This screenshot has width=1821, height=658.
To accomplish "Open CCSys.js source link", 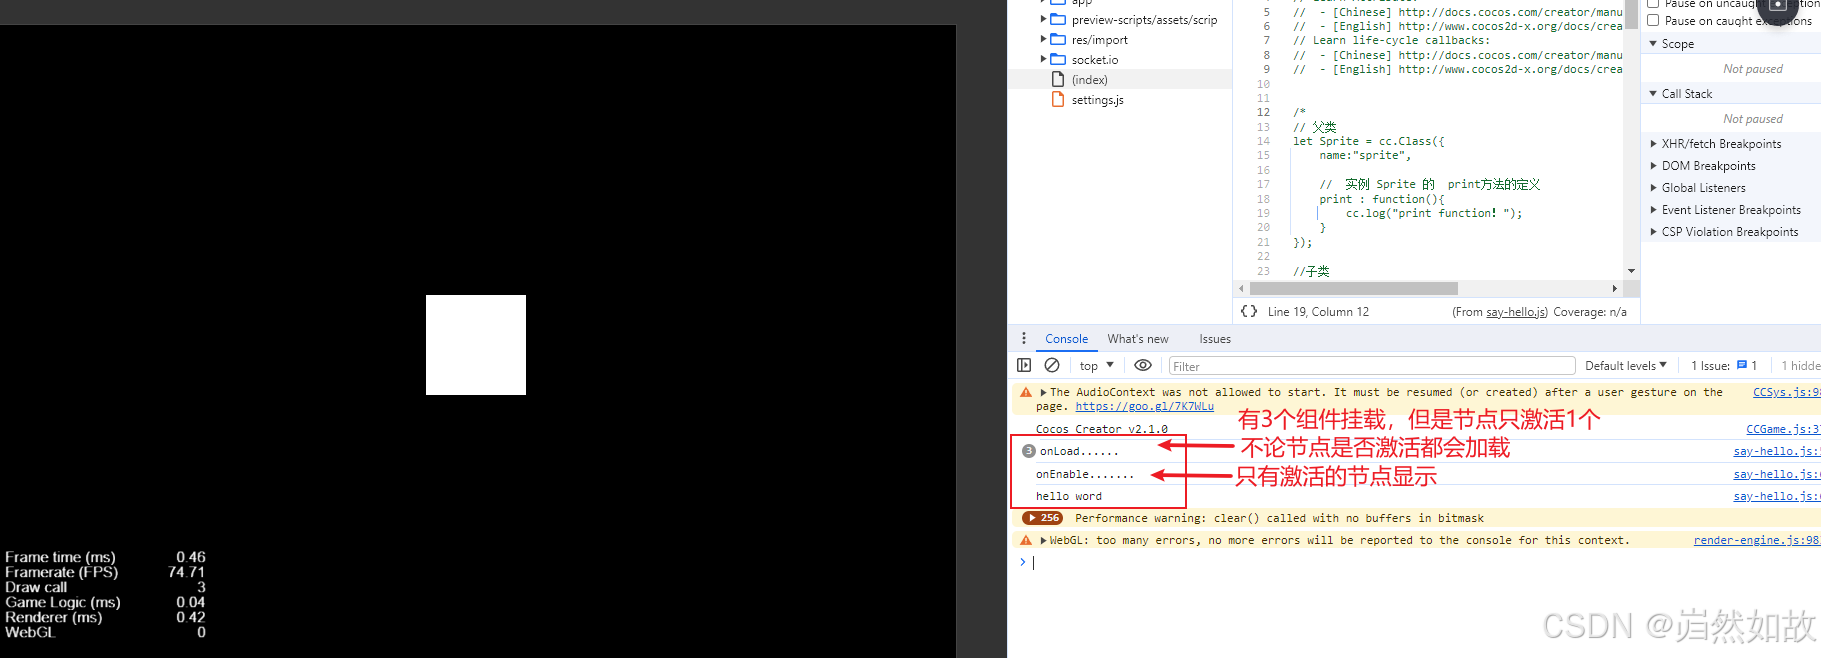I will pos(1786,392).
